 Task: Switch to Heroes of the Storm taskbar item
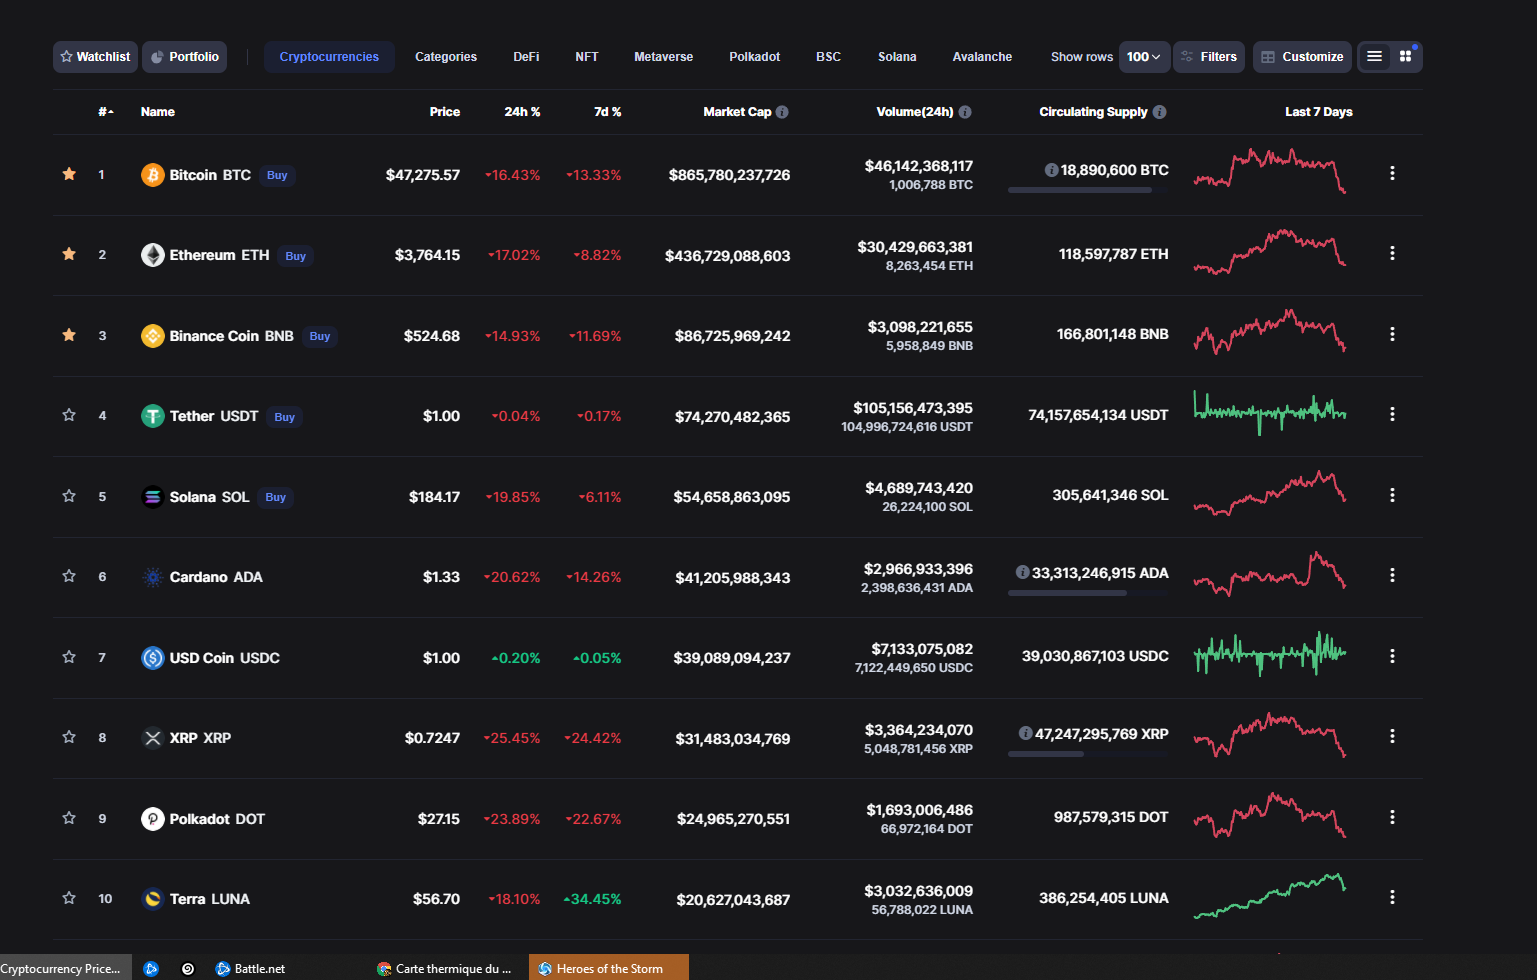tap(608, 968)
